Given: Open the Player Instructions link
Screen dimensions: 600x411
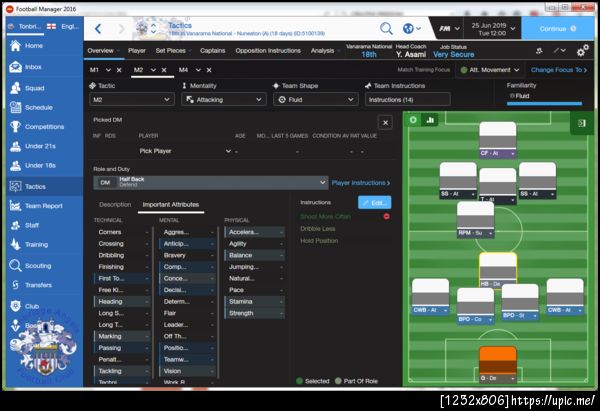Looking at the screenshot, I should point(361,183).
